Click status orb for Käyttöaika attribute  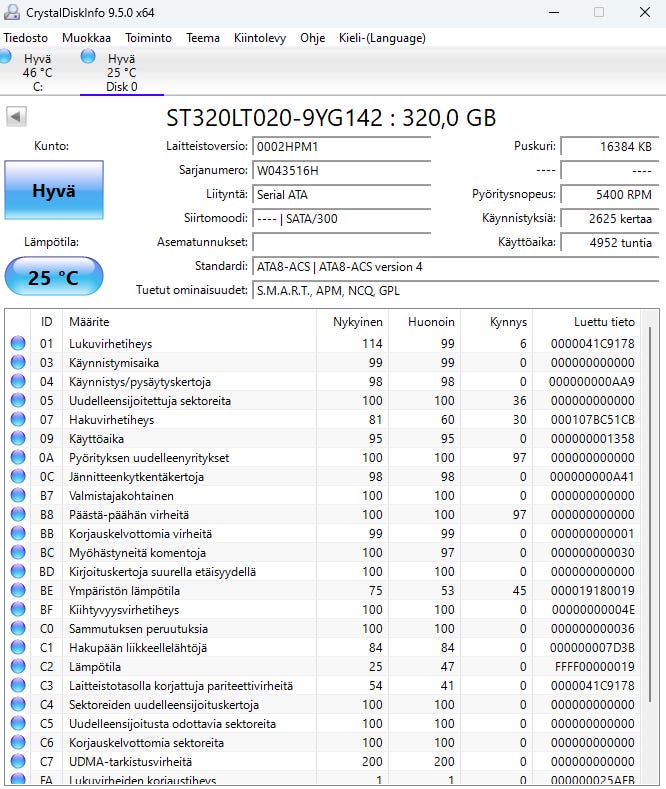18,439
